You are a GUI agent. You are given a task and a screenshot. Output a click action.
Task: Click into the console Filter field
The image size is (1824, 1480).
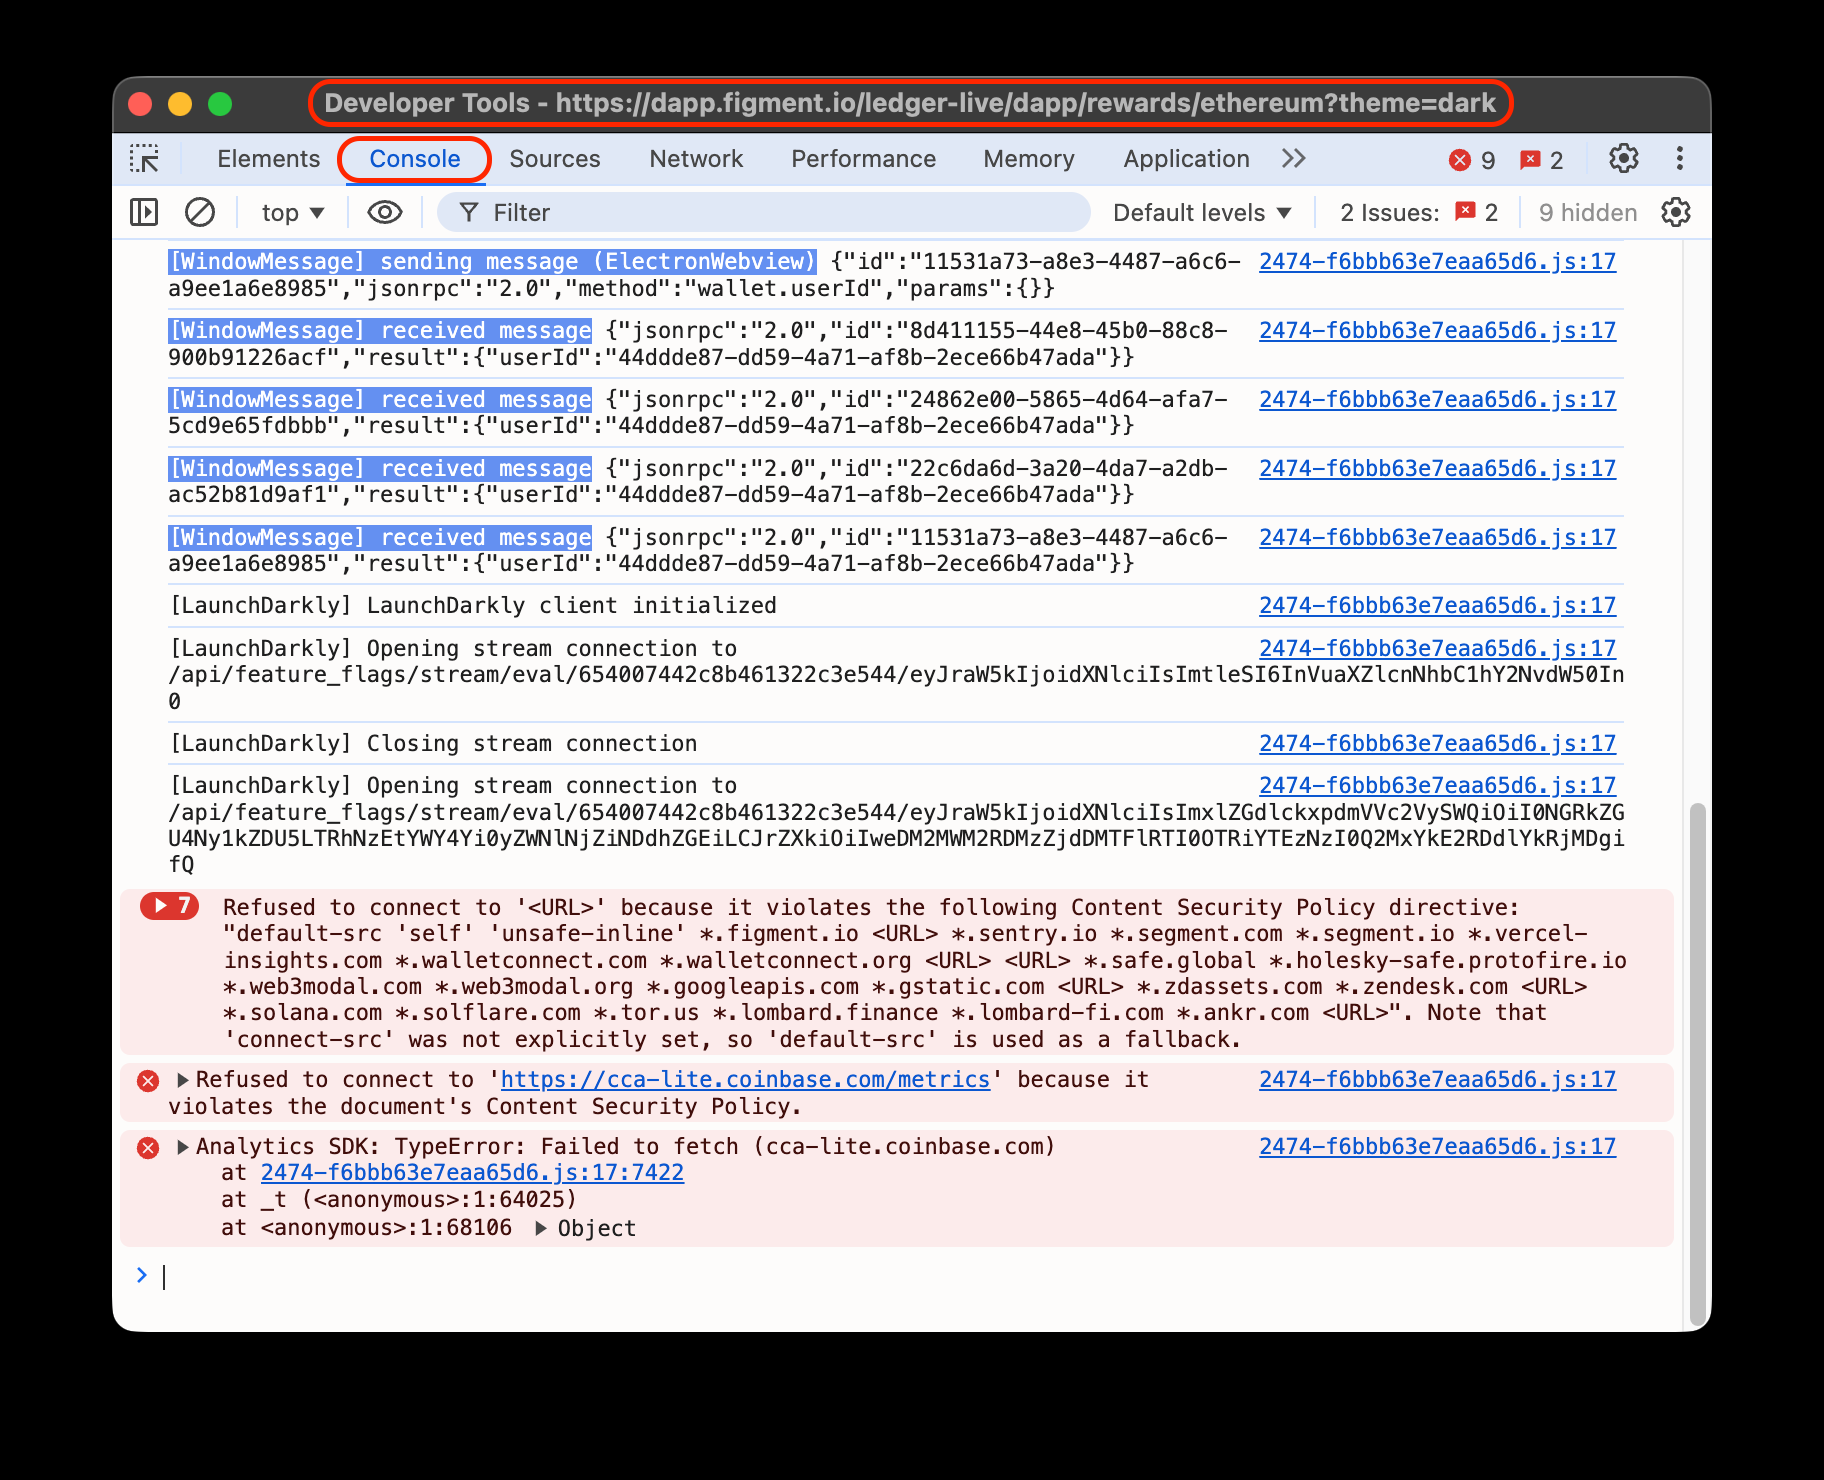pyautogui.click(x=764, y=212)
